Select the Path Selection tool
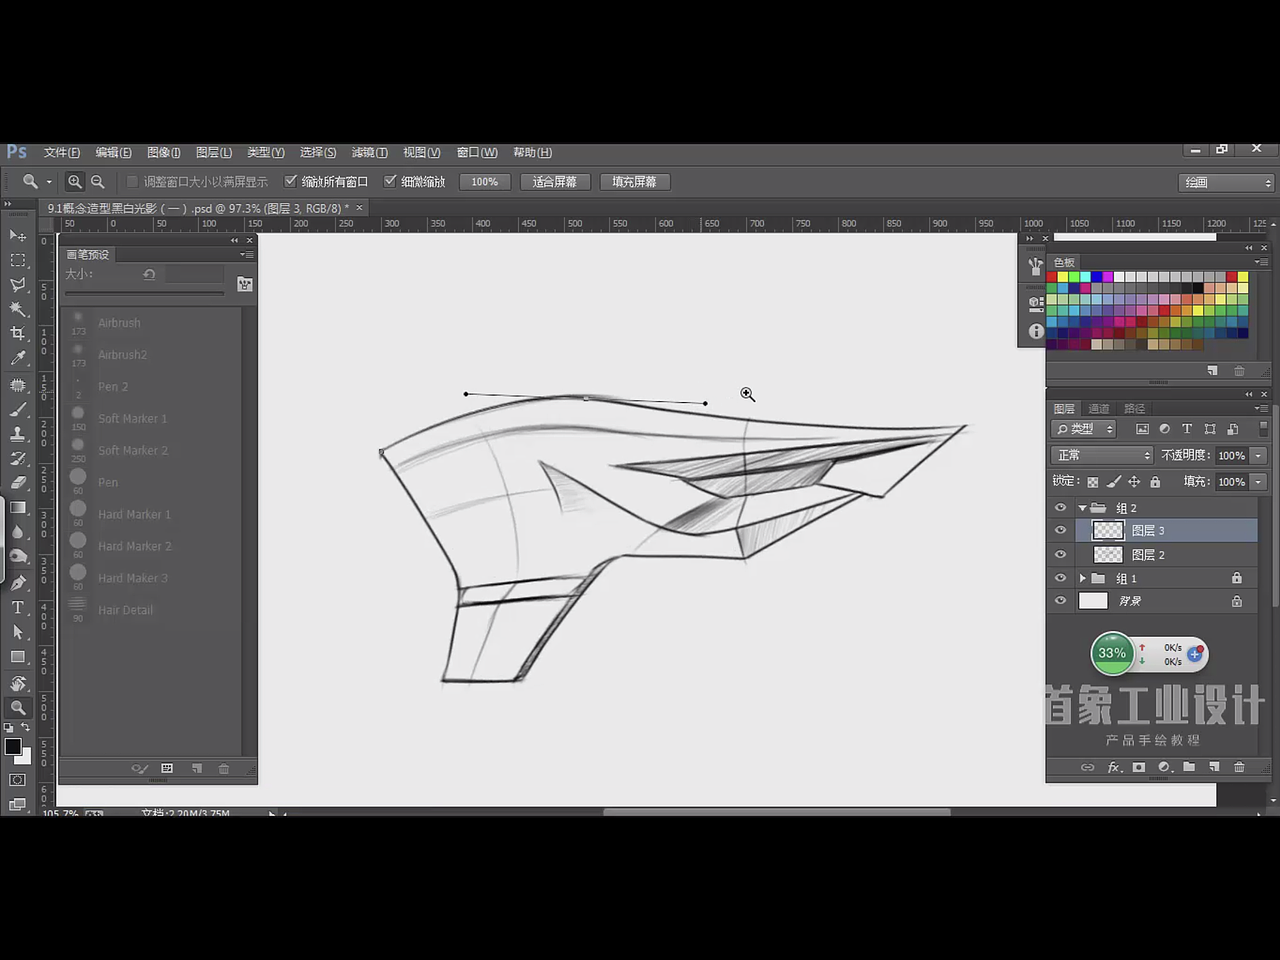 pyautogui.click(x=18, y=632)
